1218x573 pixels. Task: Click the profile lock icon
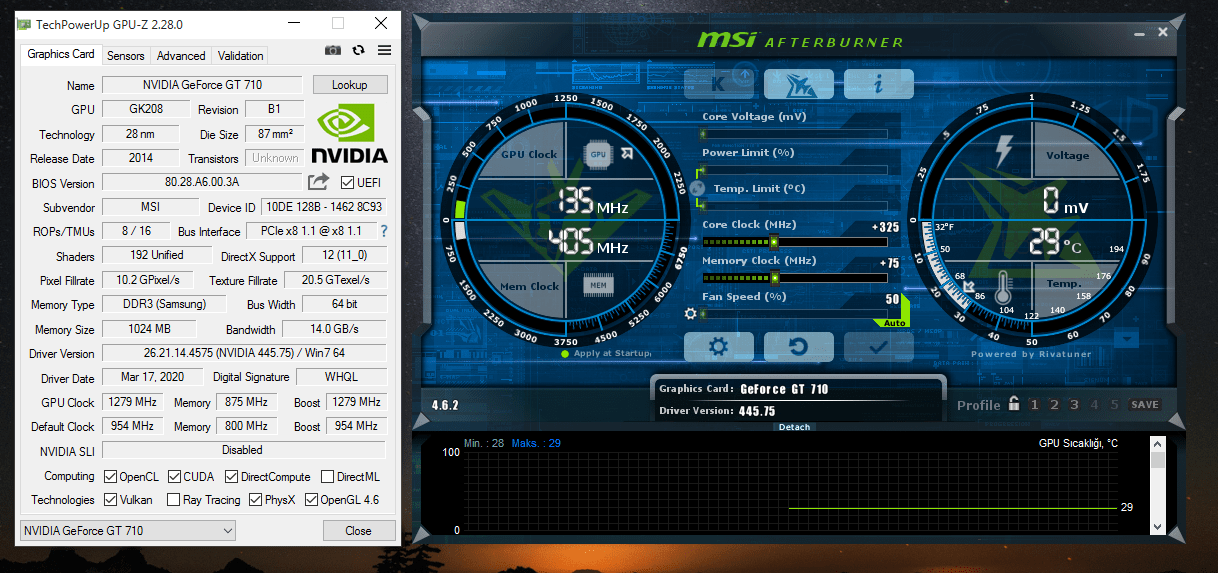click(x=1014, y=404)
